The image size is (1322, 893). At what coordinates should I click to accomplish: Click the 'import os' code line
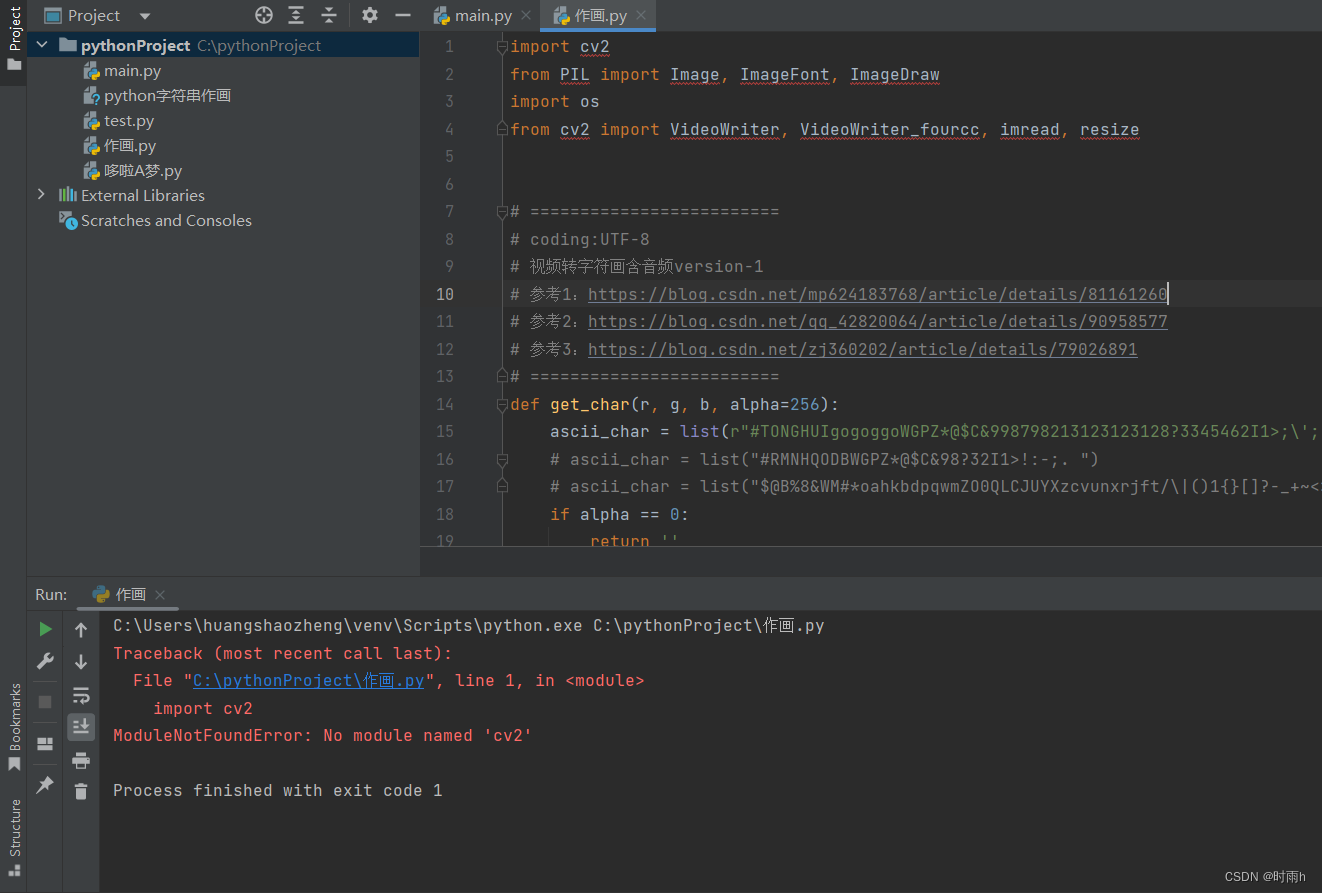[555, 101]
